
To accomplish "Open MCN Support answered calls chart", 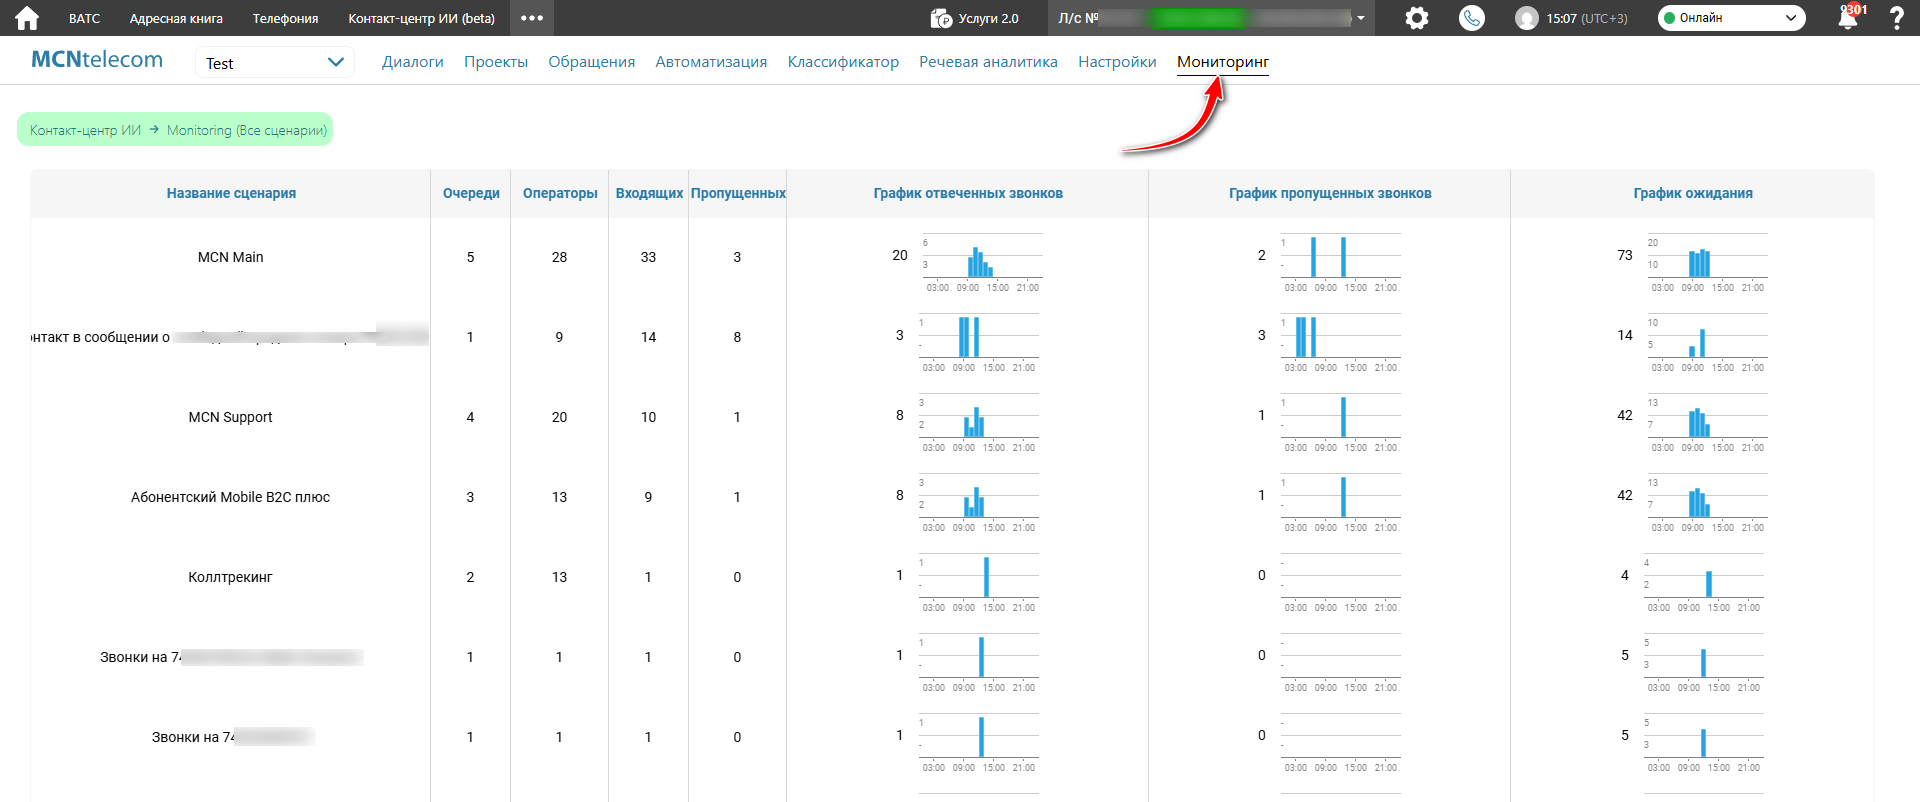I will click(x=978, y=423).
